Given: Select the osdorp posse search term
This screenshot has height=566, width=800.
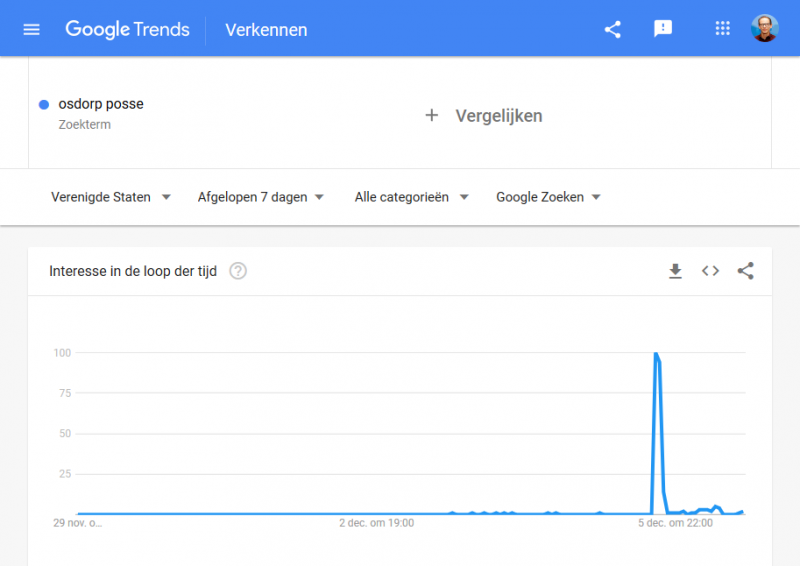Looking at the screenshot, I should tap(101, 104).
